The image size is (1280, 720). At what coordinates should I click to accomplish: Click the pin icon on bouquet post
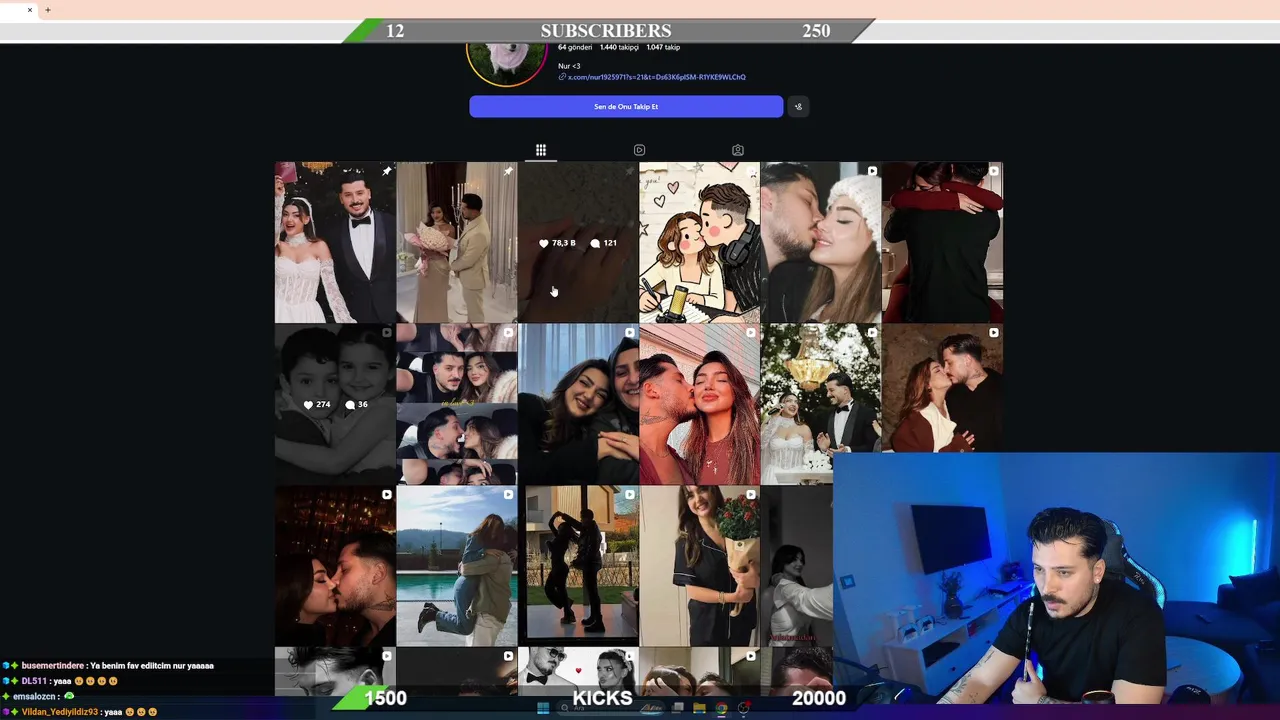(508, 171)
